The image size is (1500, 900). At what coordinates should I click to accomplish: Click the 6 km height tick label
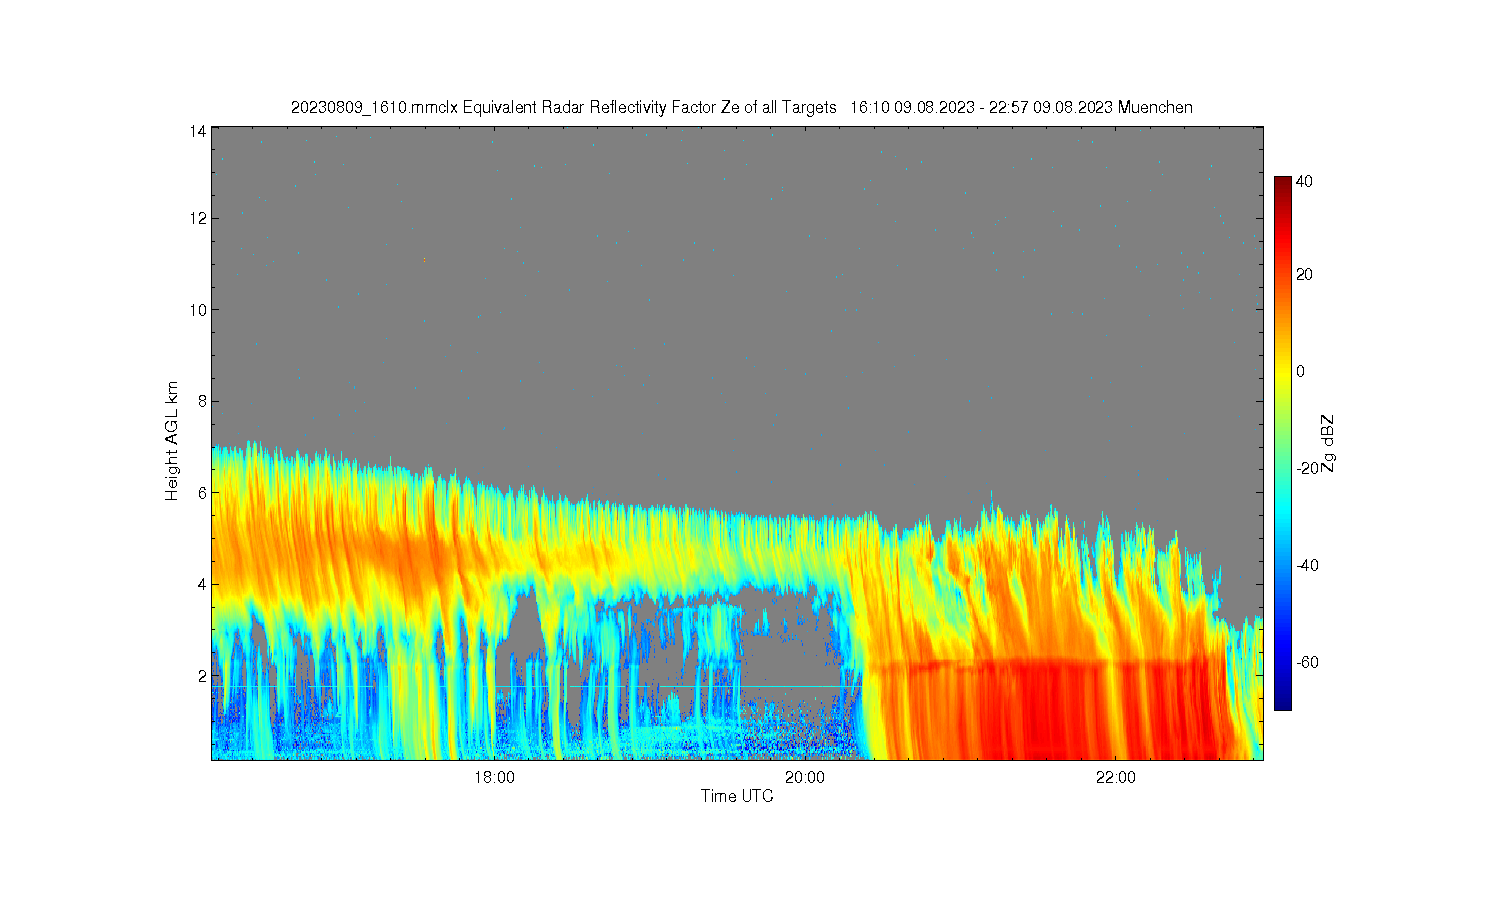(202, 493)
